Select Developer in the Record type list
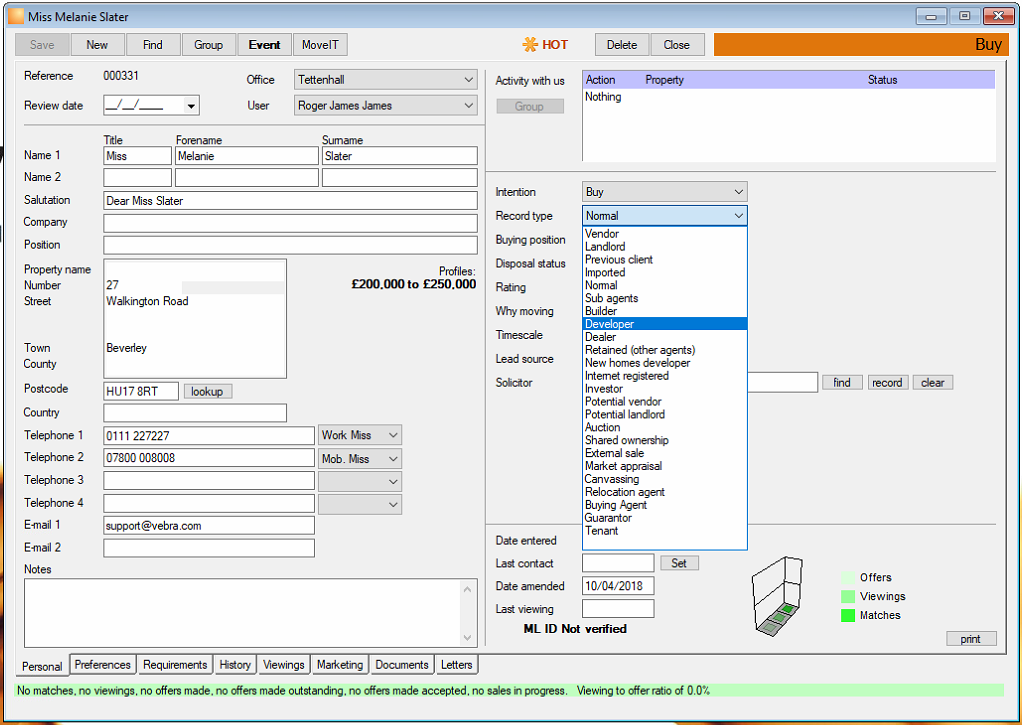Viewport: 1022px width, 725px height. click(x=664, y=324)
